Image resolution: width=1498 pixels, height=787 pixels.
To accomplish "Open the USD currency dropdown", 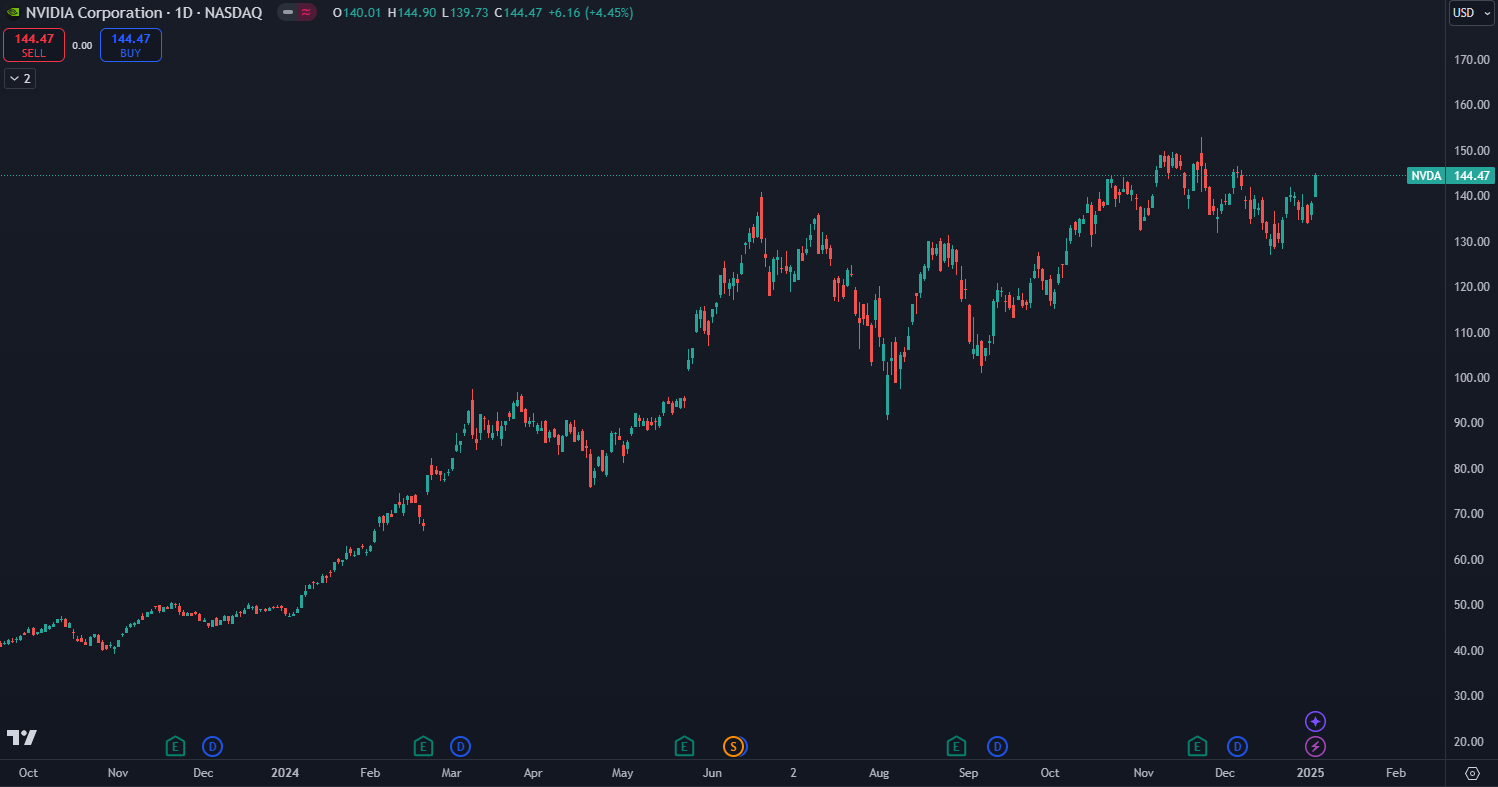I will pos(1470,13).
